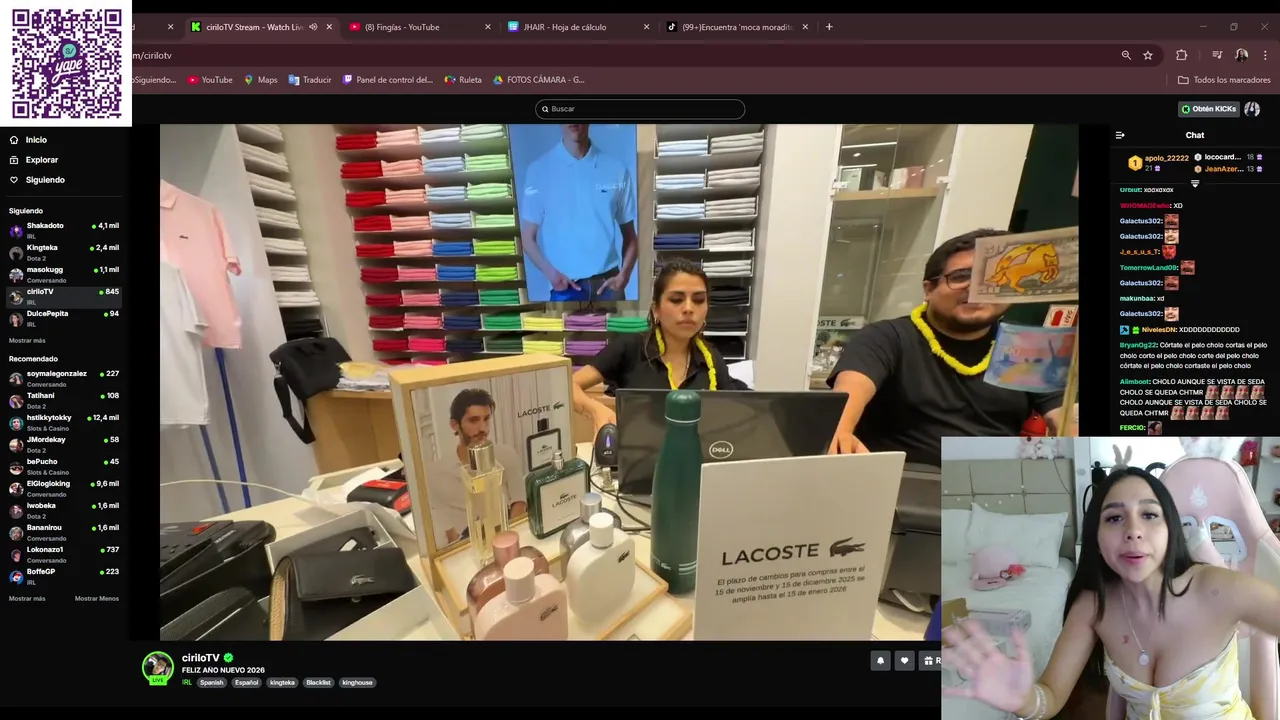Open ElGlogloking recommended channel
The height and width of the screenshot is (720, 1280).
coord(65,488)
